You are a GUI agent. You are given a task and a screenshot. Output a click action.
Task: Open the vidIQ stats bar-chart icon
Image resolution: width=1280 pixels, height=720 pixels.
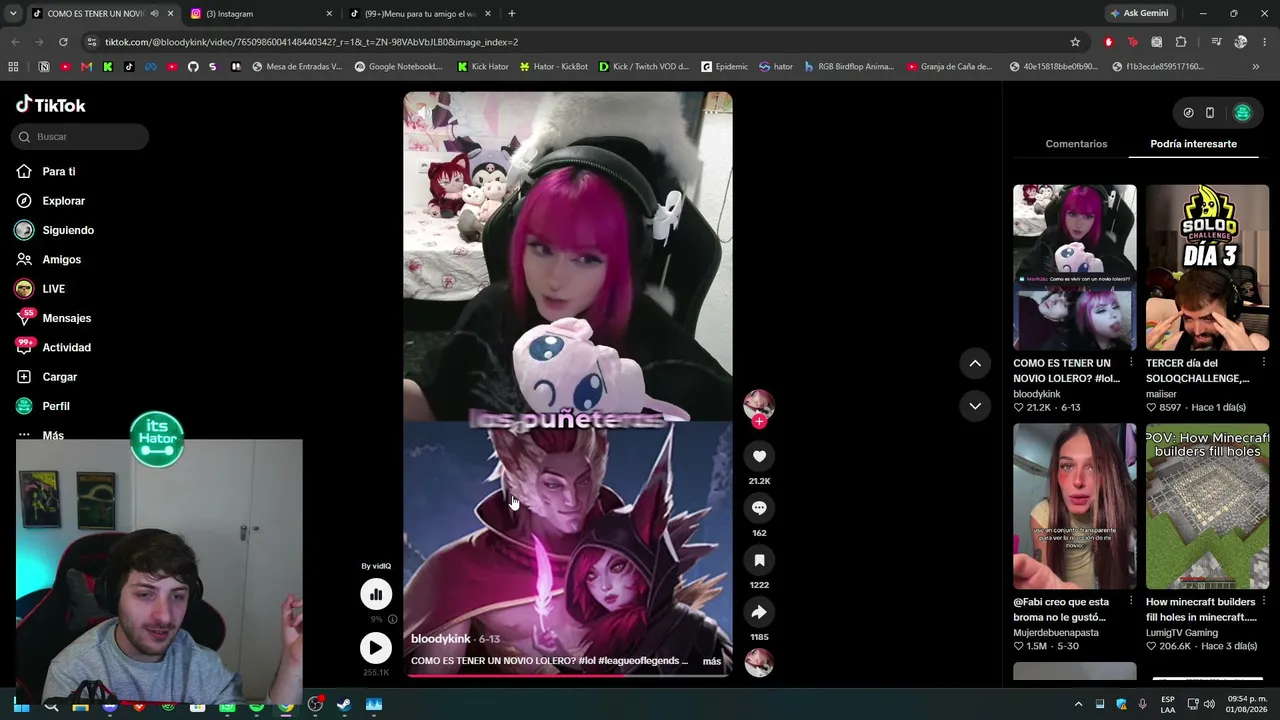[376, 595]
